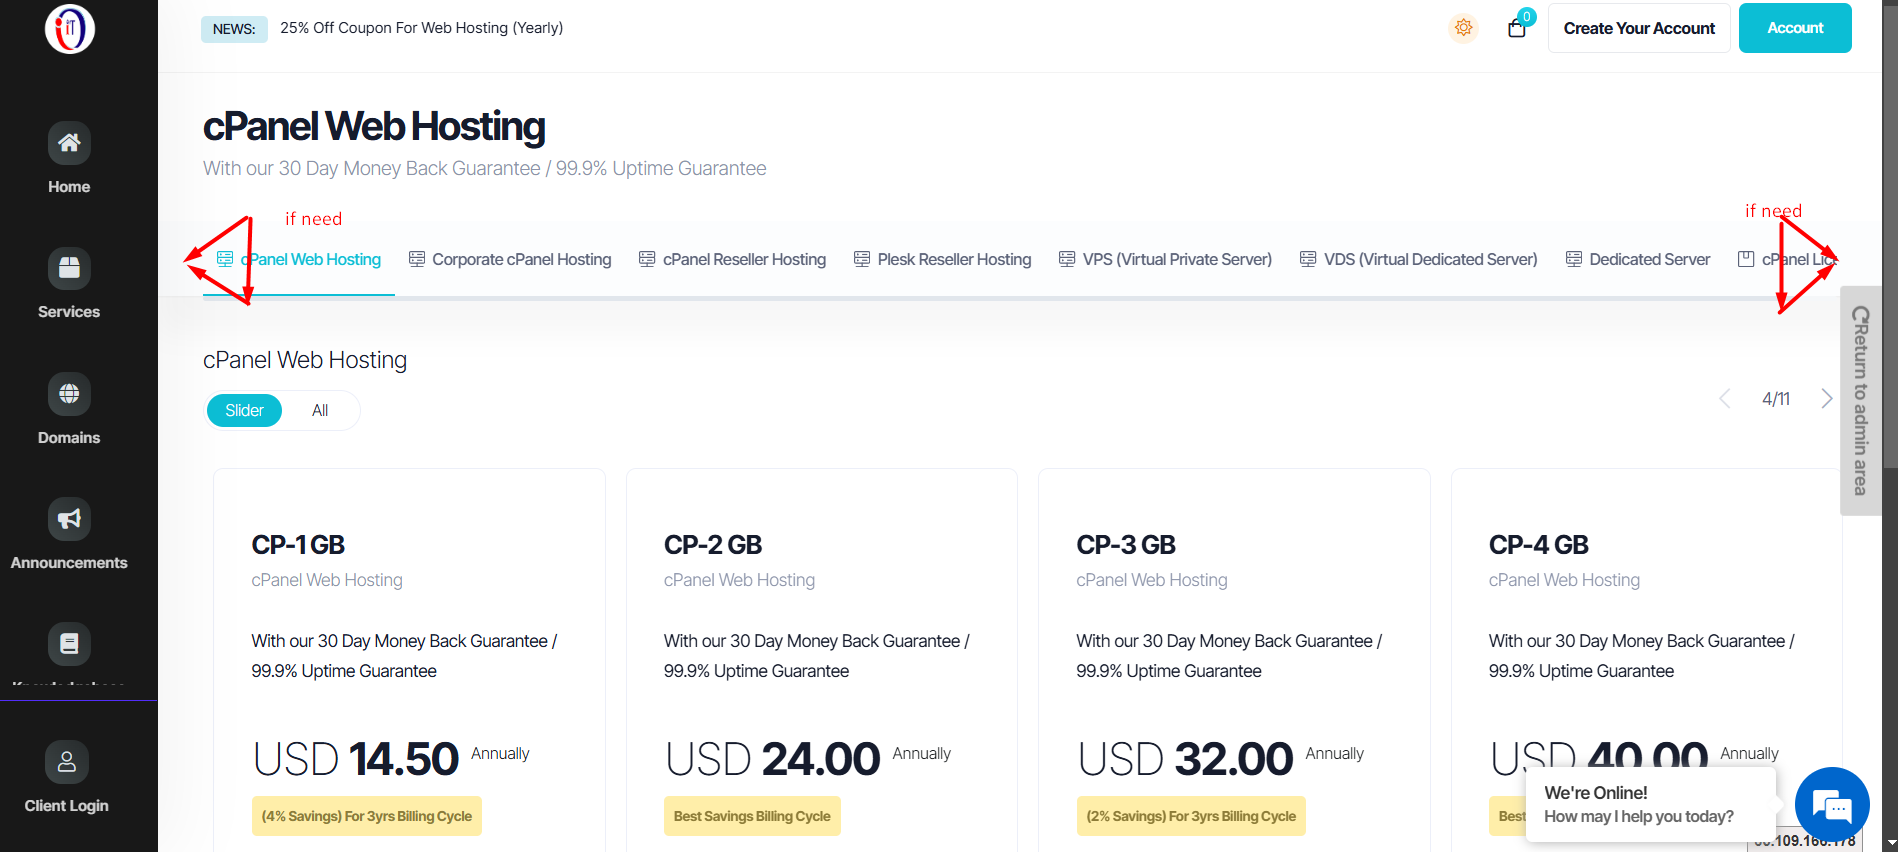Go to previous slide with left chevron
This screenshot has width=1898, height=852.
(1725, 398)
